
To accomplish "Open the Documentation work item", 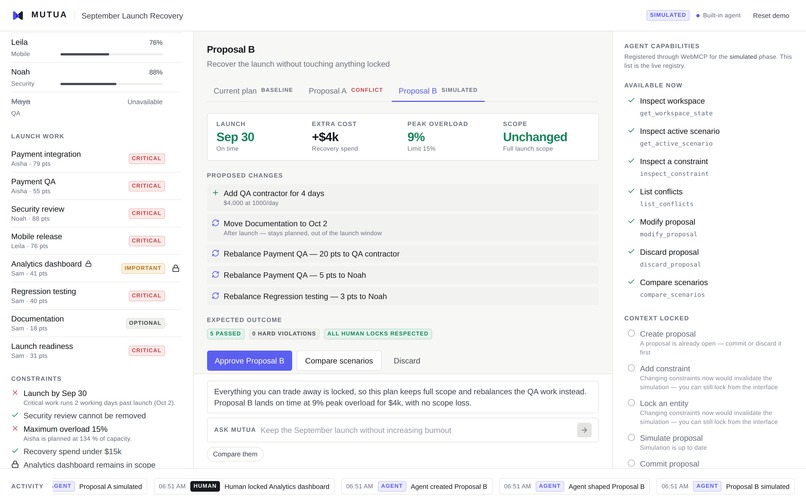I will (x=96, y=323).
